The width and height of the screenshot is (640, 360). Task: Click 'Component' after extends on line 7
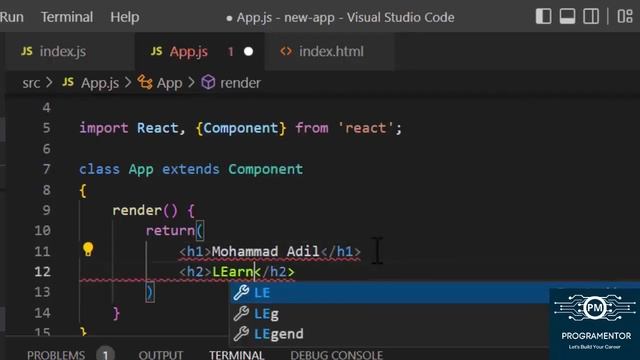point(265,169)
